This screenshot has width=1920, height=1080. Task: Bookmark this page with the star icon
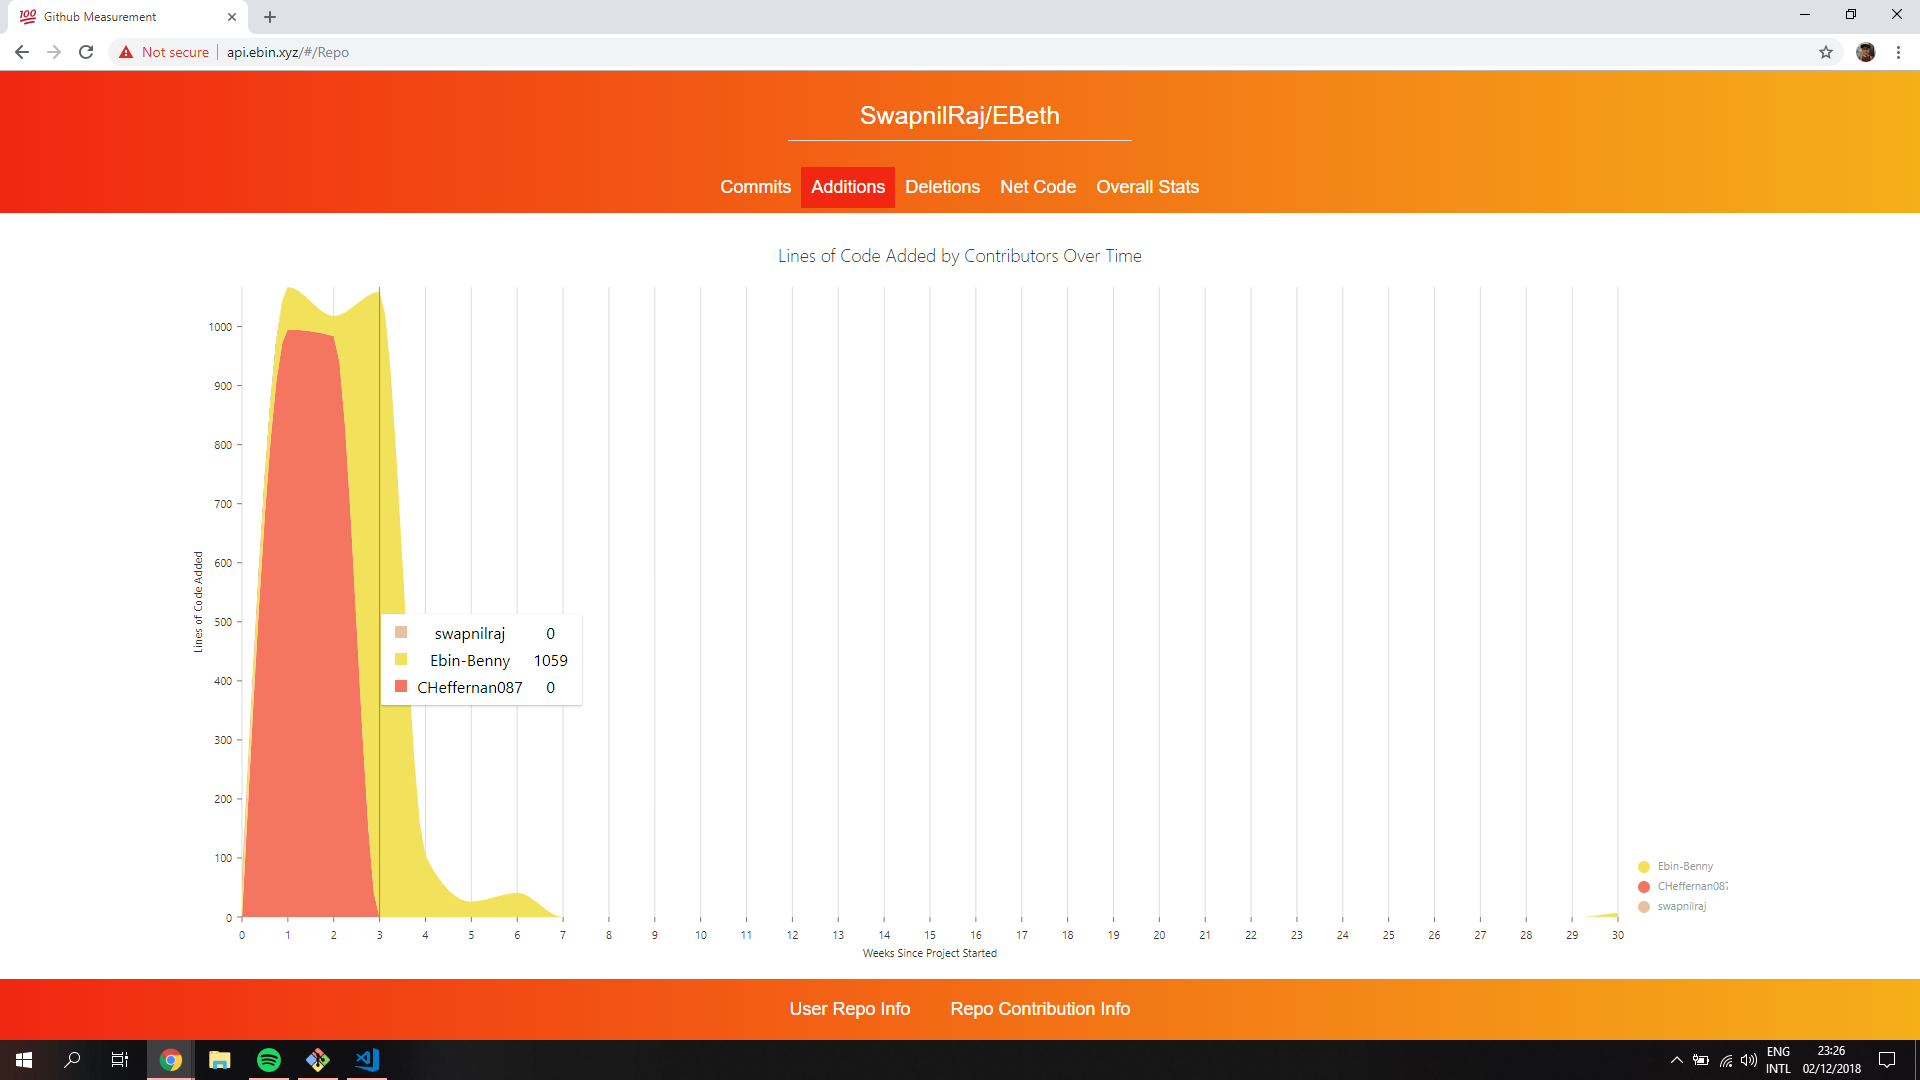click(1826, 52)
